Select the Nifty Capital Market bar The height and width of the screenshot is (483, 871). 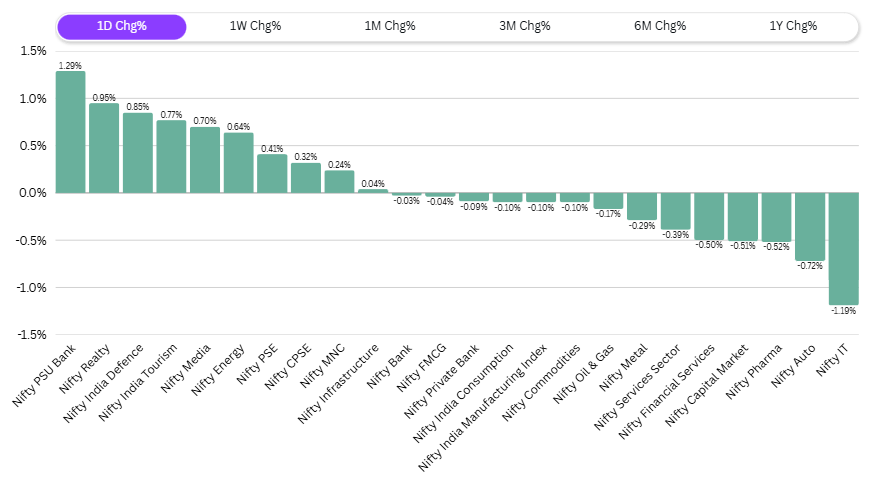[743, 217]
